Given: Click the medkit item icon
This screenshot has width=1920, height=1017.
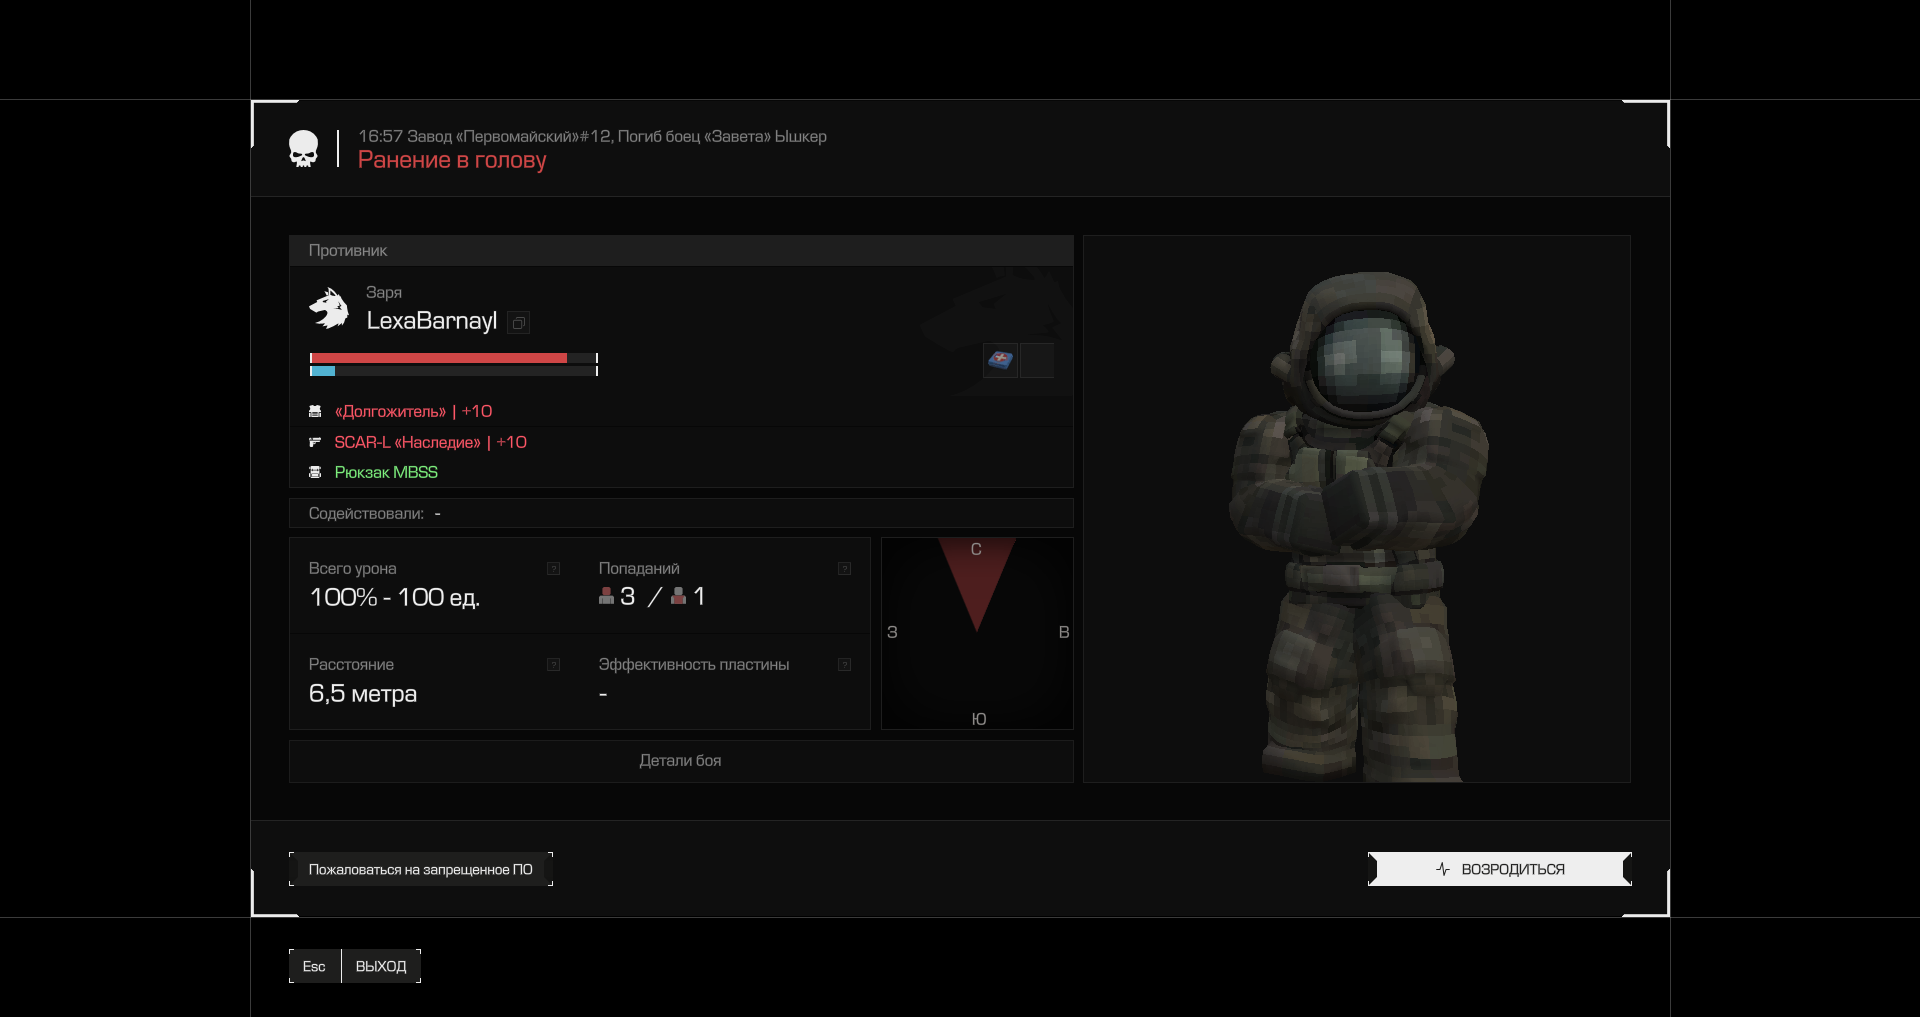Looking at the screenshot, I should (1000, 360).
